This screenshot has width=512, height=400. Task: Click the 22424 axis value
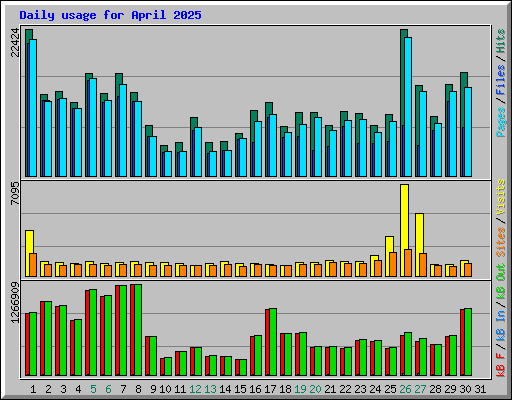[15, 43]
